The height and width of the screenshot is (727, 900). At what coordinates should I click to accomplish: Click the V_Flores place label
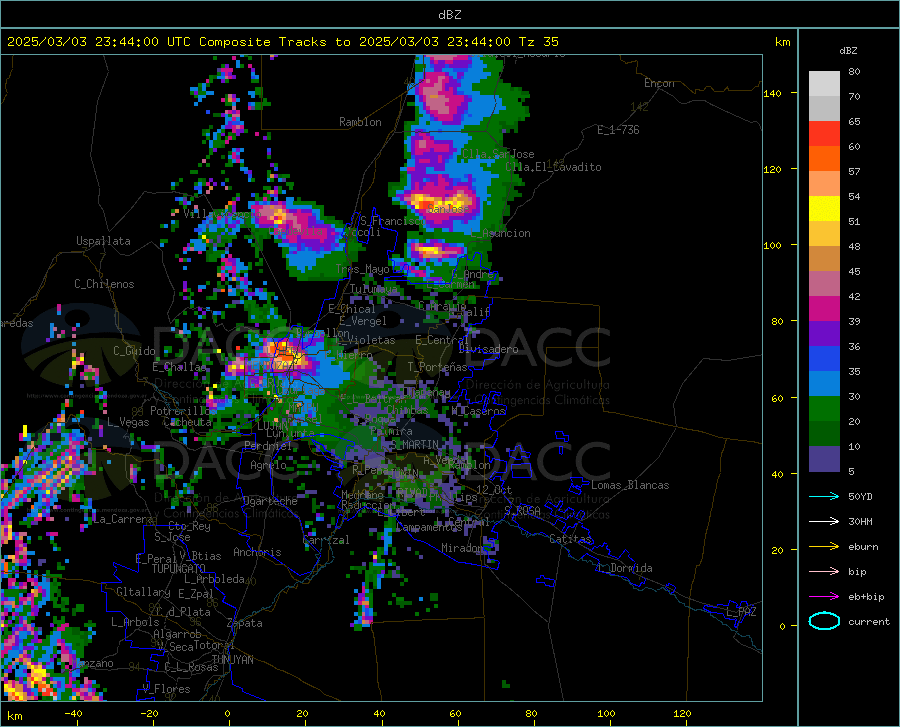click(x=166, y=689)
